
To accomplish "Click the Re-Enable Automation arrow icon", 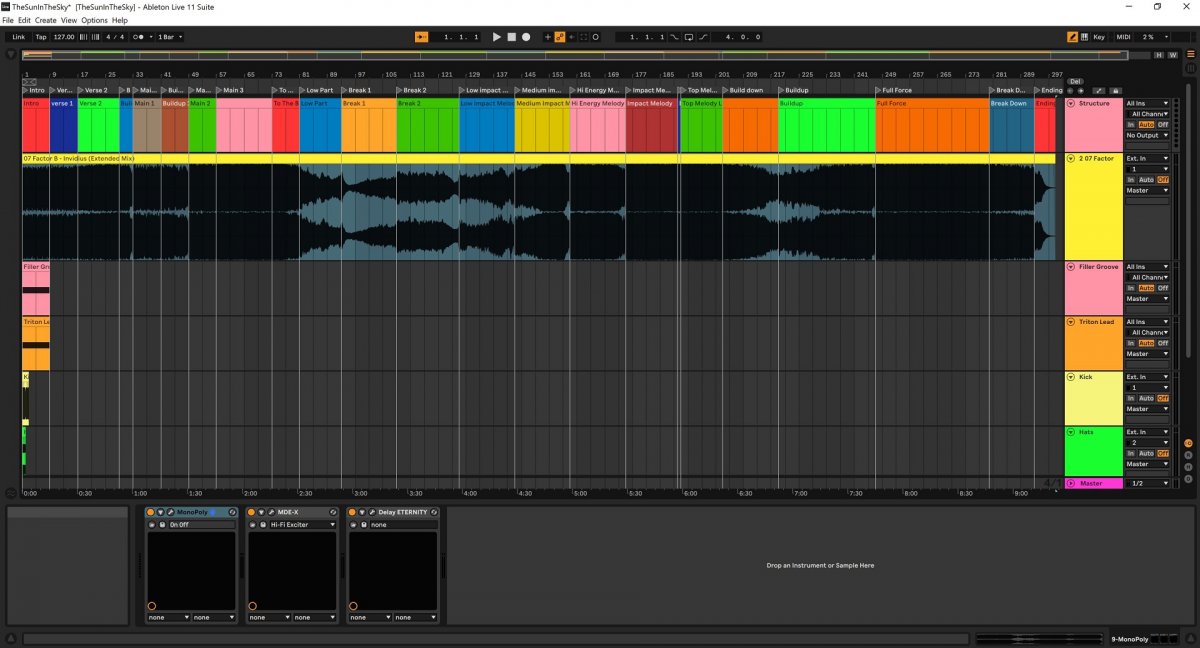I will pyautogui.click(x=571, y=37).
